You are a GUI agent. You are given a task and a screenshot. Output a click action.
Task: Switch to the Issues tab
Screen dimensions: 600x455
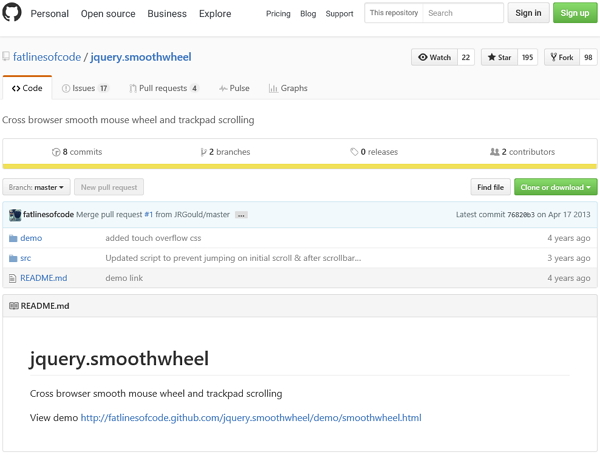click(x=85, y=88)
